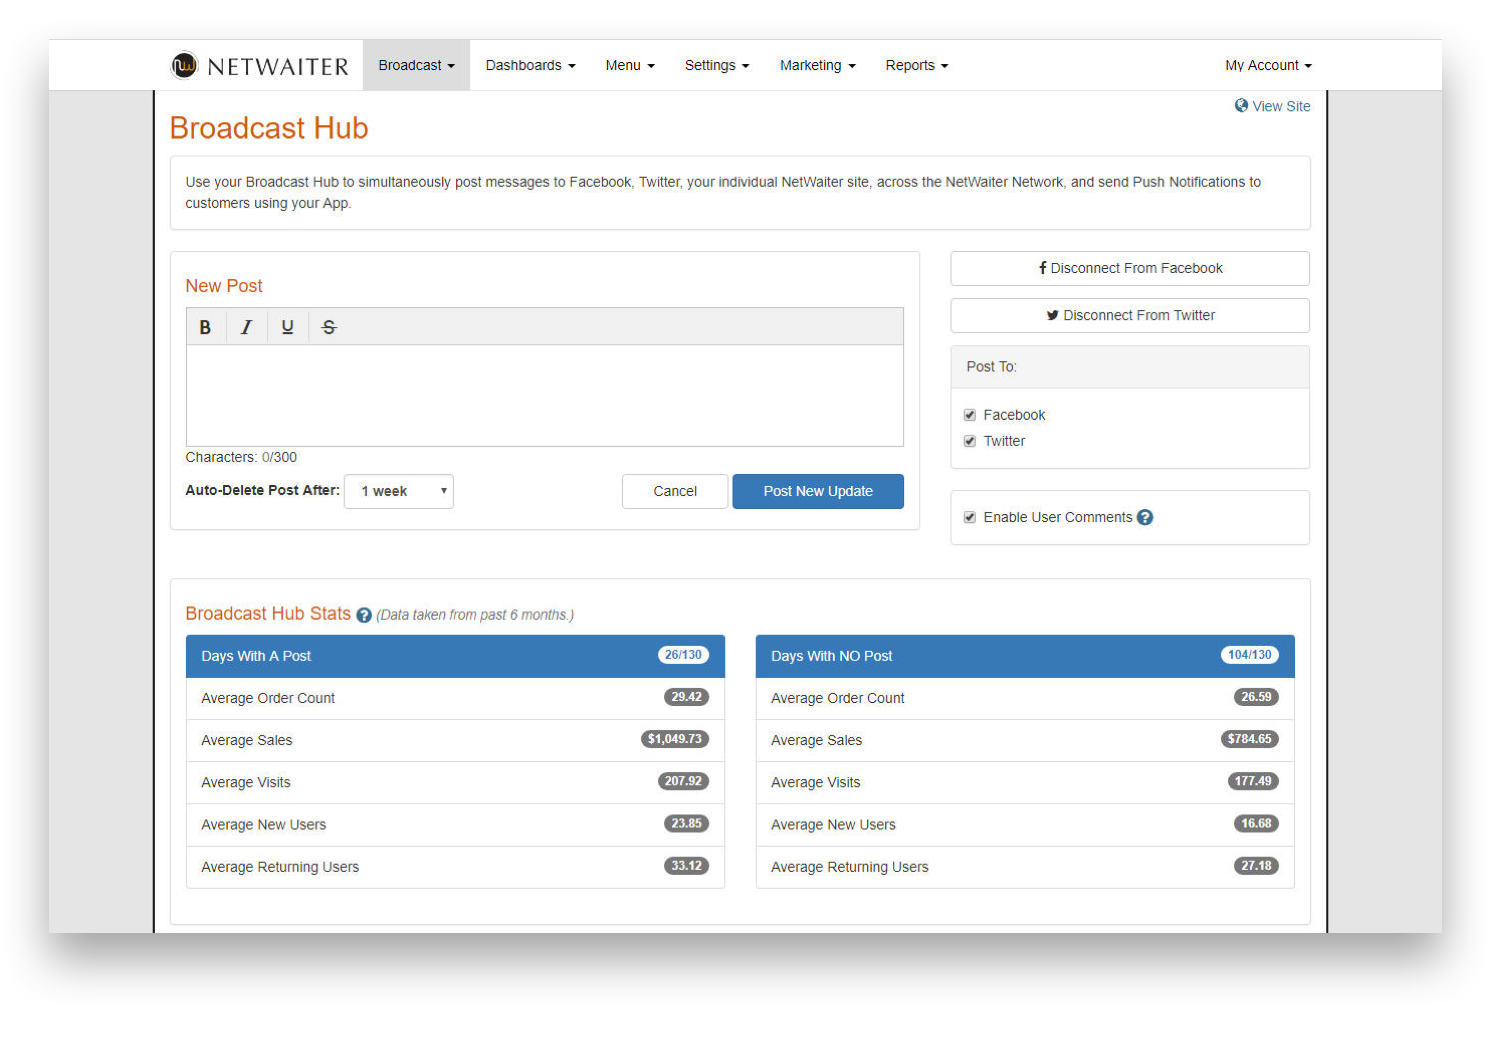The height and width of the screenshot is (1046, 1506).
Task: Click the help icon next to Enable User Comments
Action: click(1145, 517)
